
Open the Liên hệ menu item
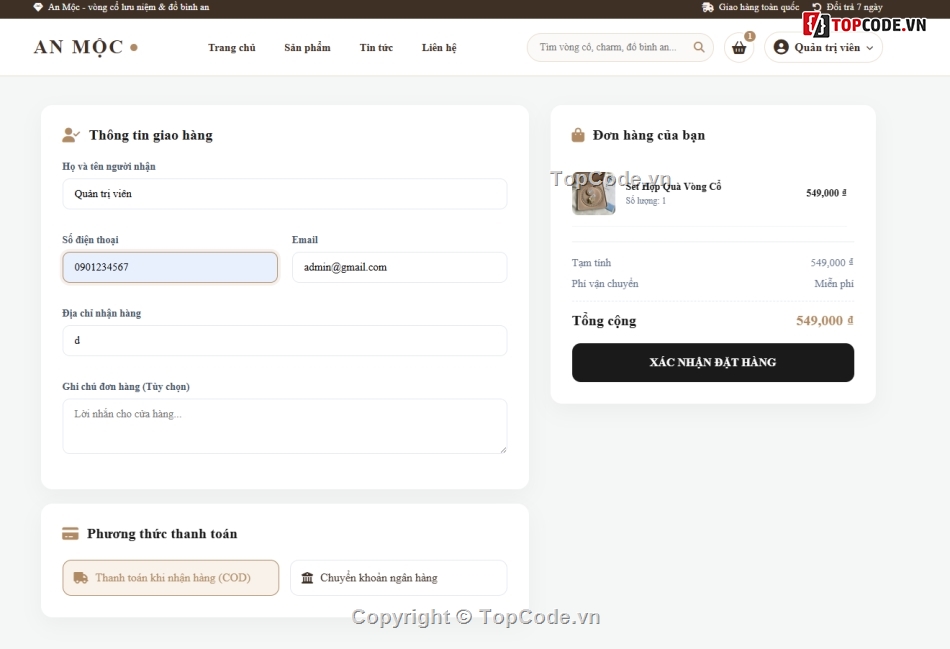[439, 47]
